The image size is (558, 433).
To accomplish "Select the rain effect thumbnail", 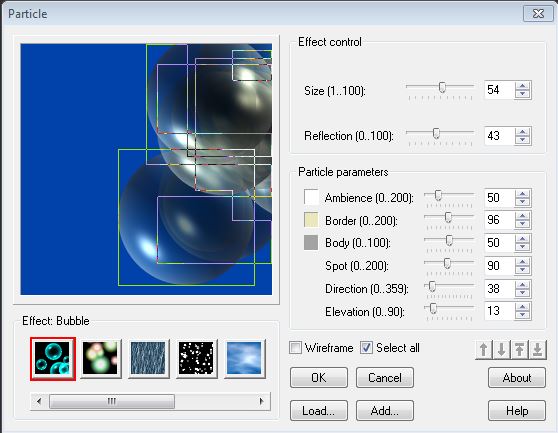I will pyautogui.click(x=148, y=359).
